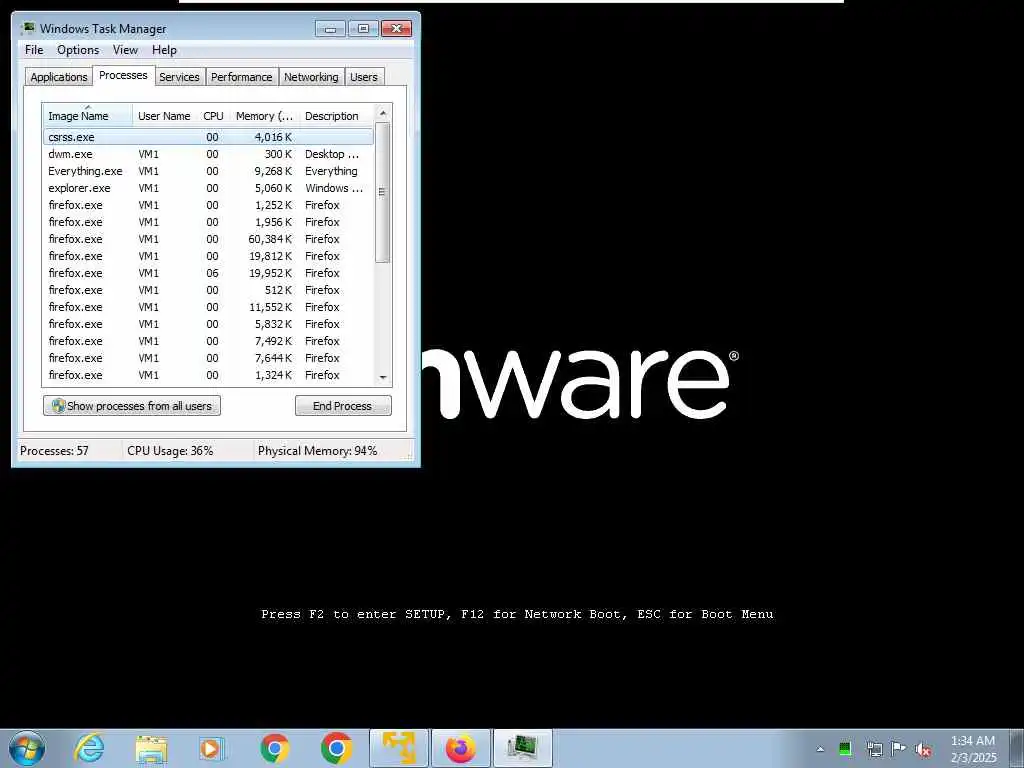Image resolution: width=1024 pixels, height=768 pixels.
Task: Click Task Manager title bar icon
Action: (x=27, y=28)
